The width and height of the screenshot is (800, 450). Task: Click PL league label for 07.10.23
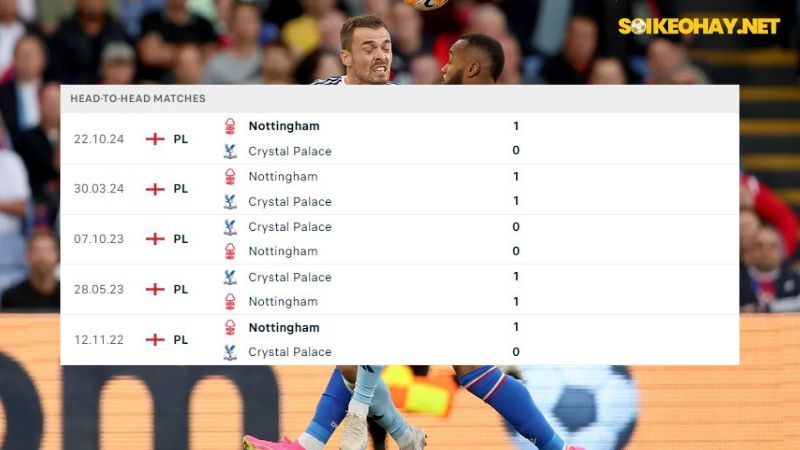click(x=181, y=239)
